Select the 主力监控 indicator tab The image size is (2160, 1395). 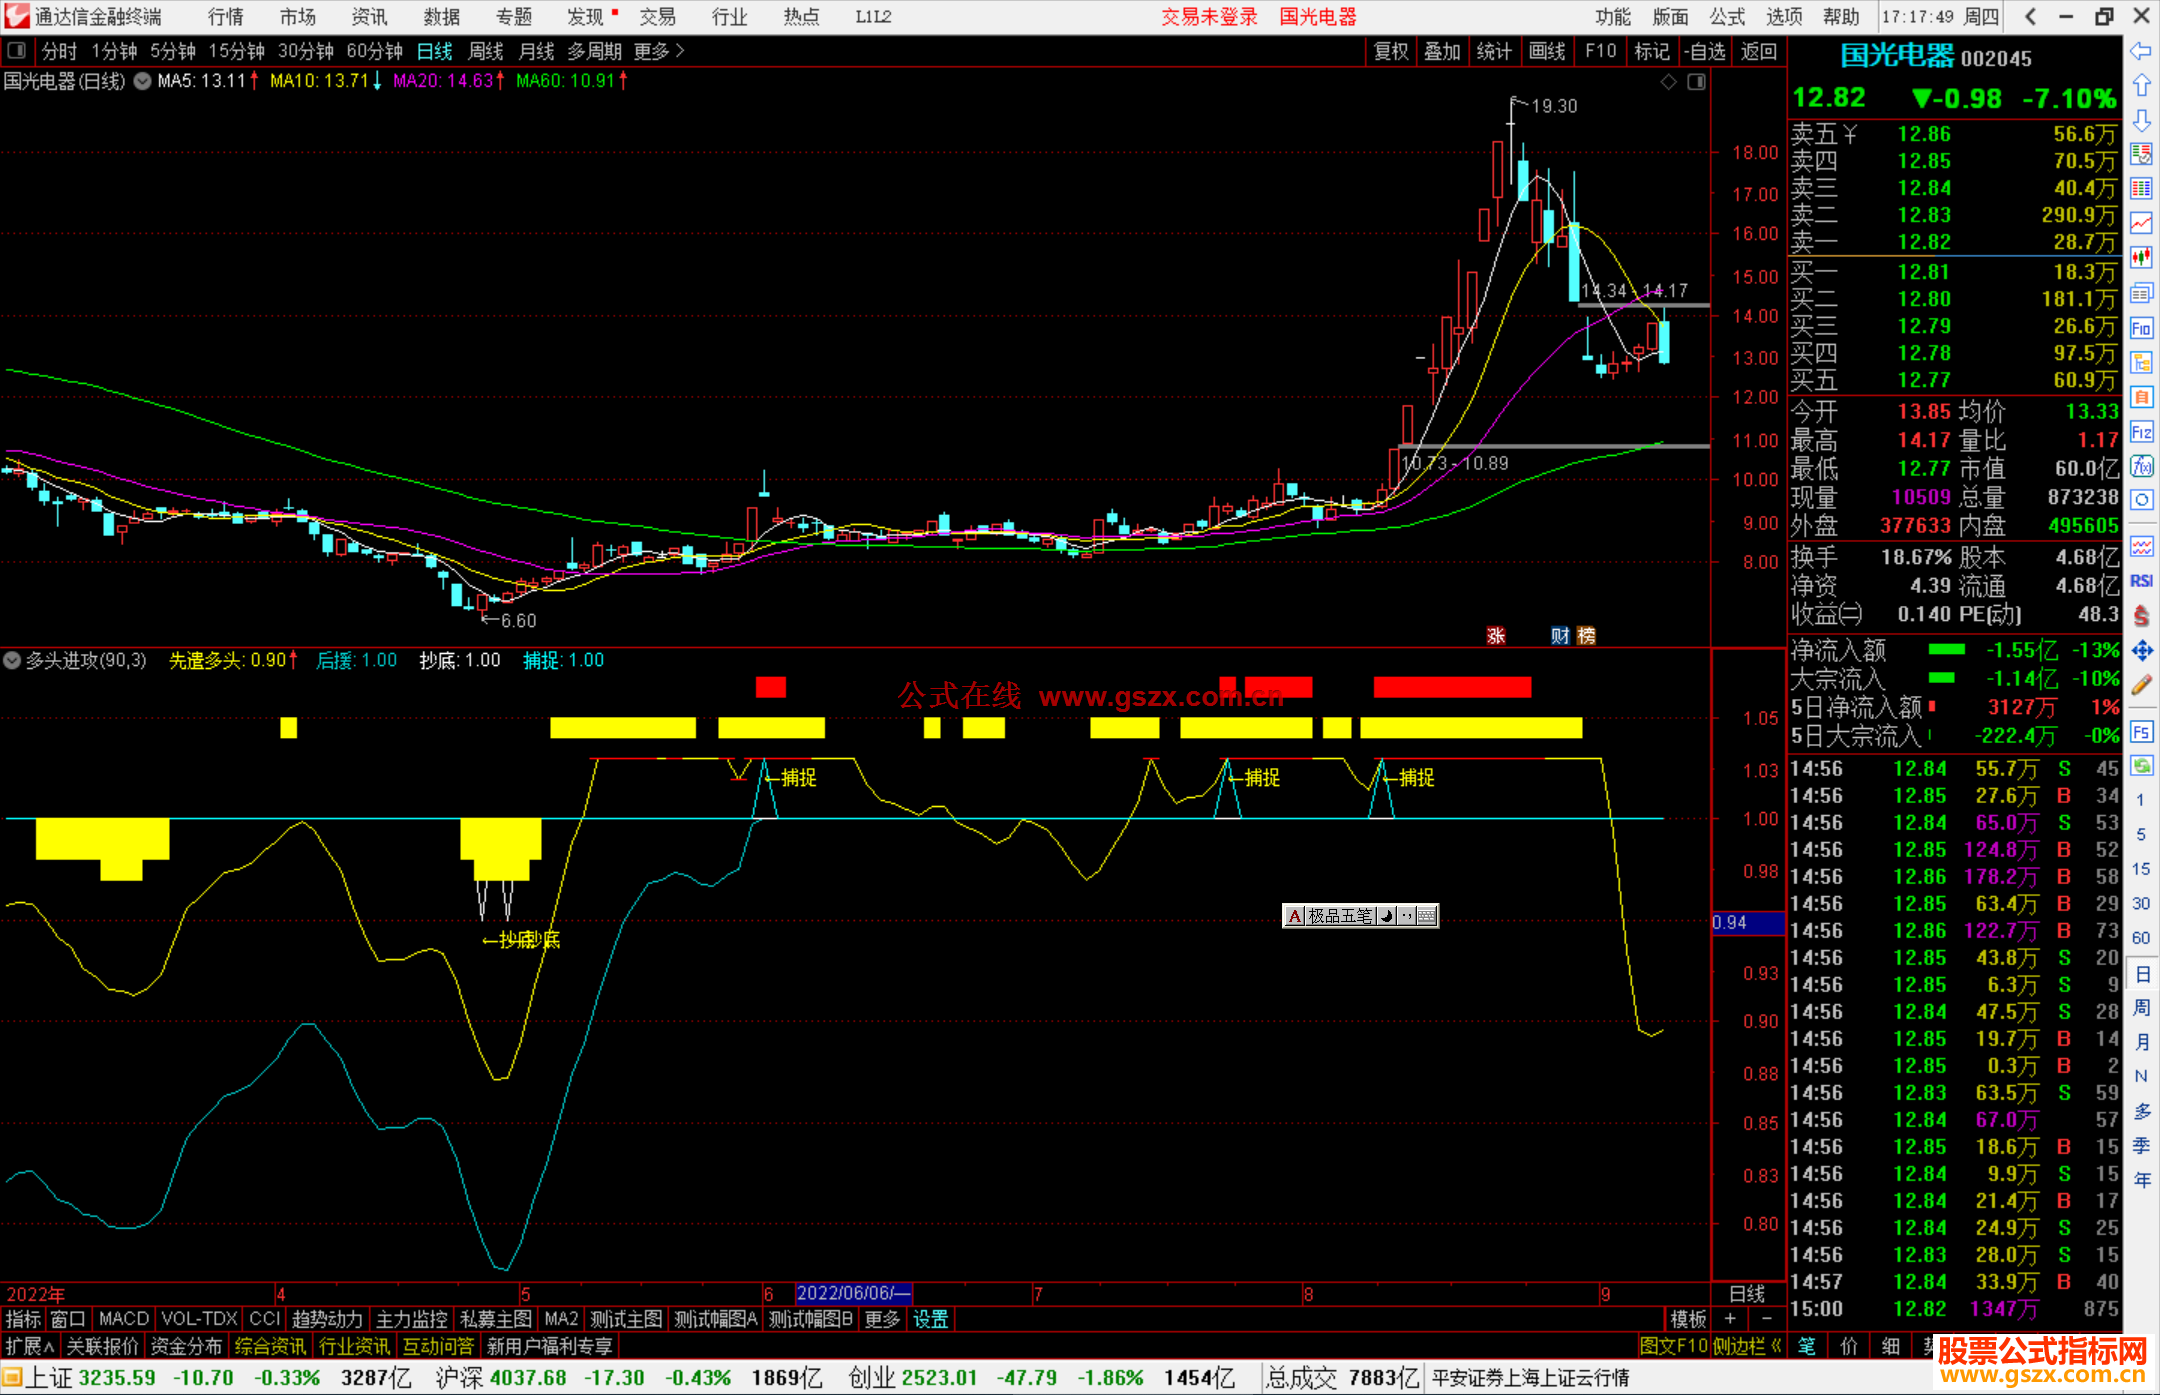click(411, 1319)
